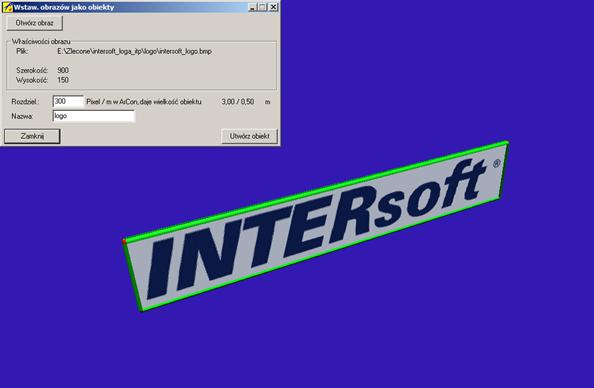Click the registered trademark symbol on logo

tap(496, 163)
